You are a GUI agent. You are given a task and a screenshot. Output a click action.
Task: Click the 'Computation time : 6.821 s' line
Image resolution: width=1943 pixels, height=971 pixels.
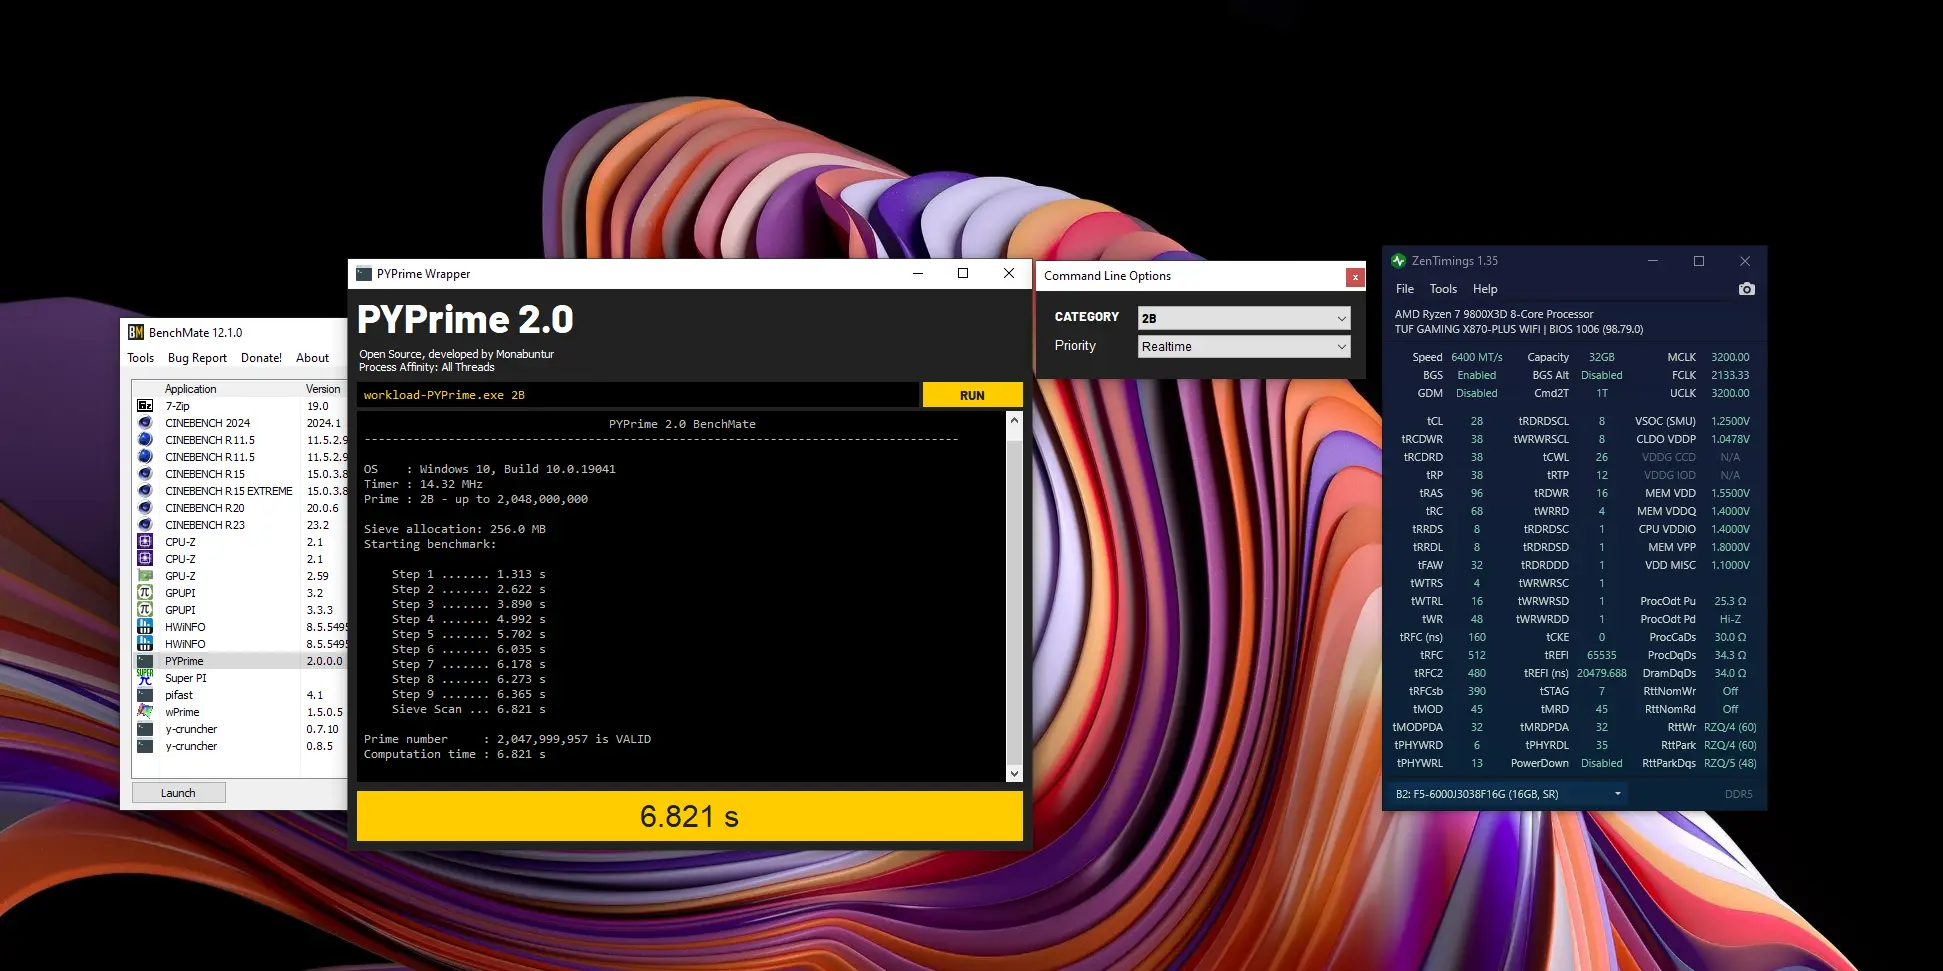click(x=455, y=754)
